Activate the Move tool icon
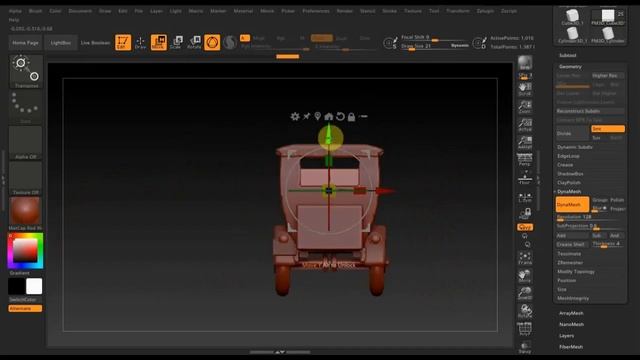The width and height of the screenshot is (640, 360). click(158, 42)
